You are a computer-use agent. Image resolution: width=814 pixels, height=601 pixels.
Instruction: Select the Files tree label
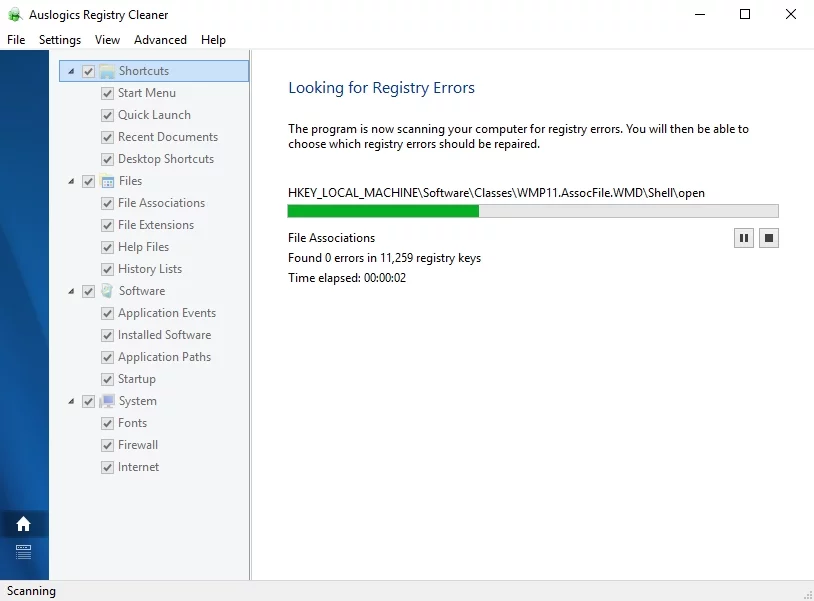(x=130, y=181)
